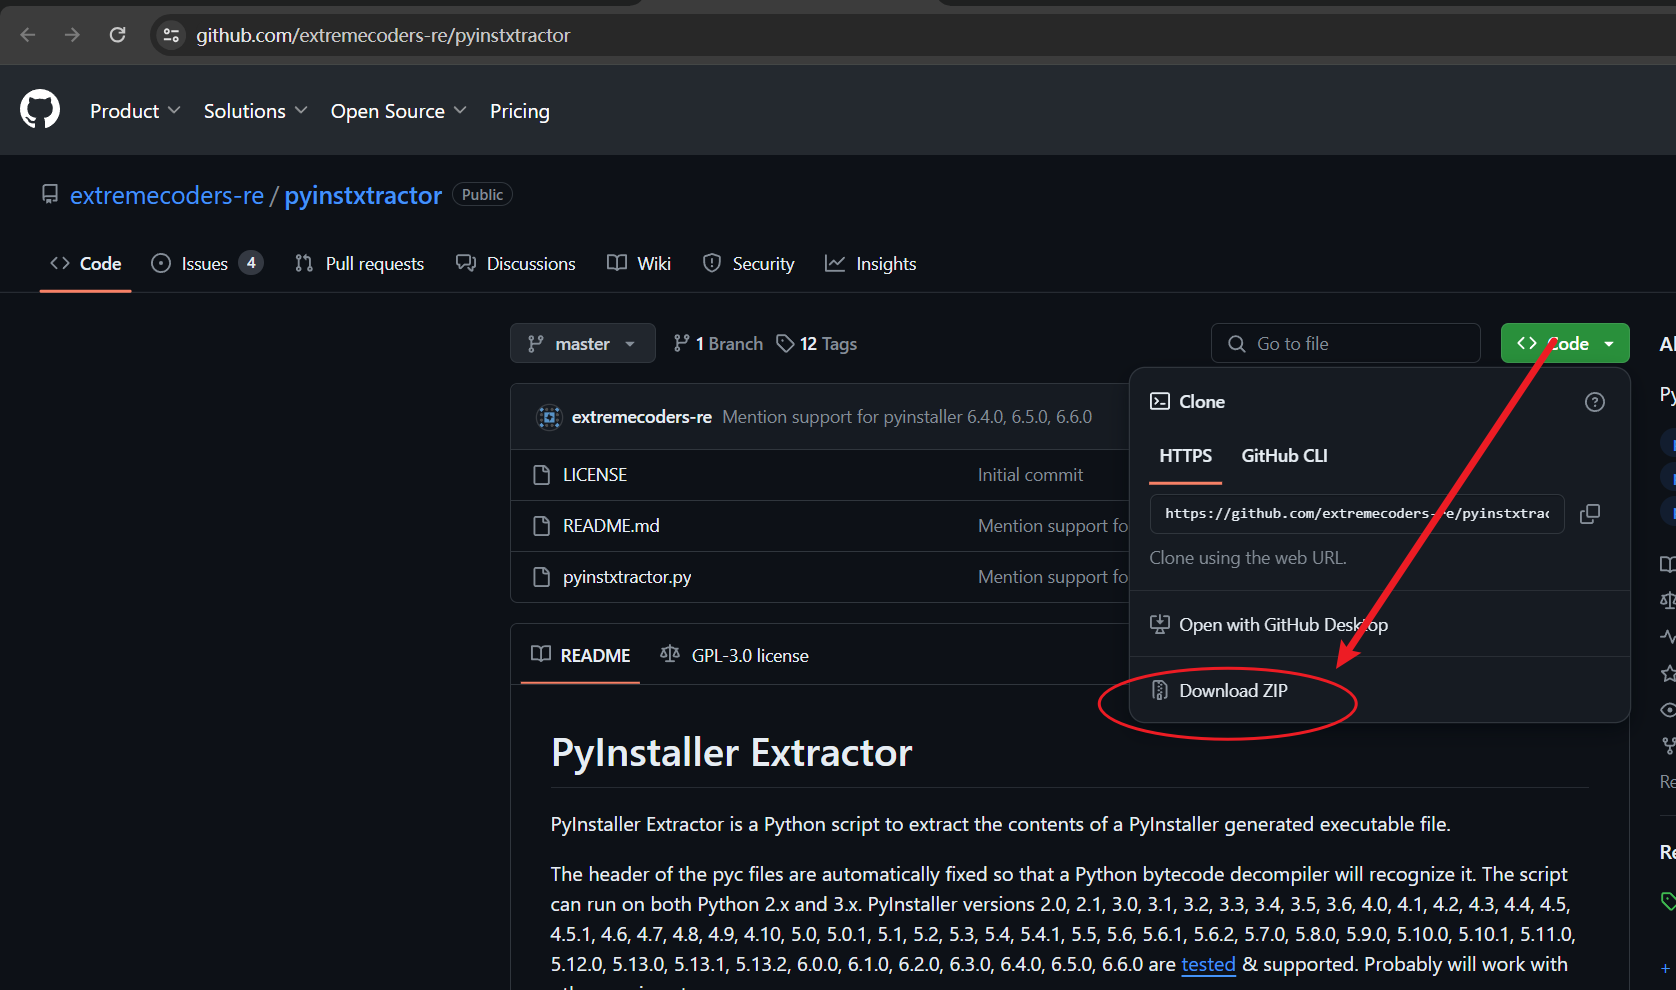
Task: Open the README.md file
Action: click(611, 526)
